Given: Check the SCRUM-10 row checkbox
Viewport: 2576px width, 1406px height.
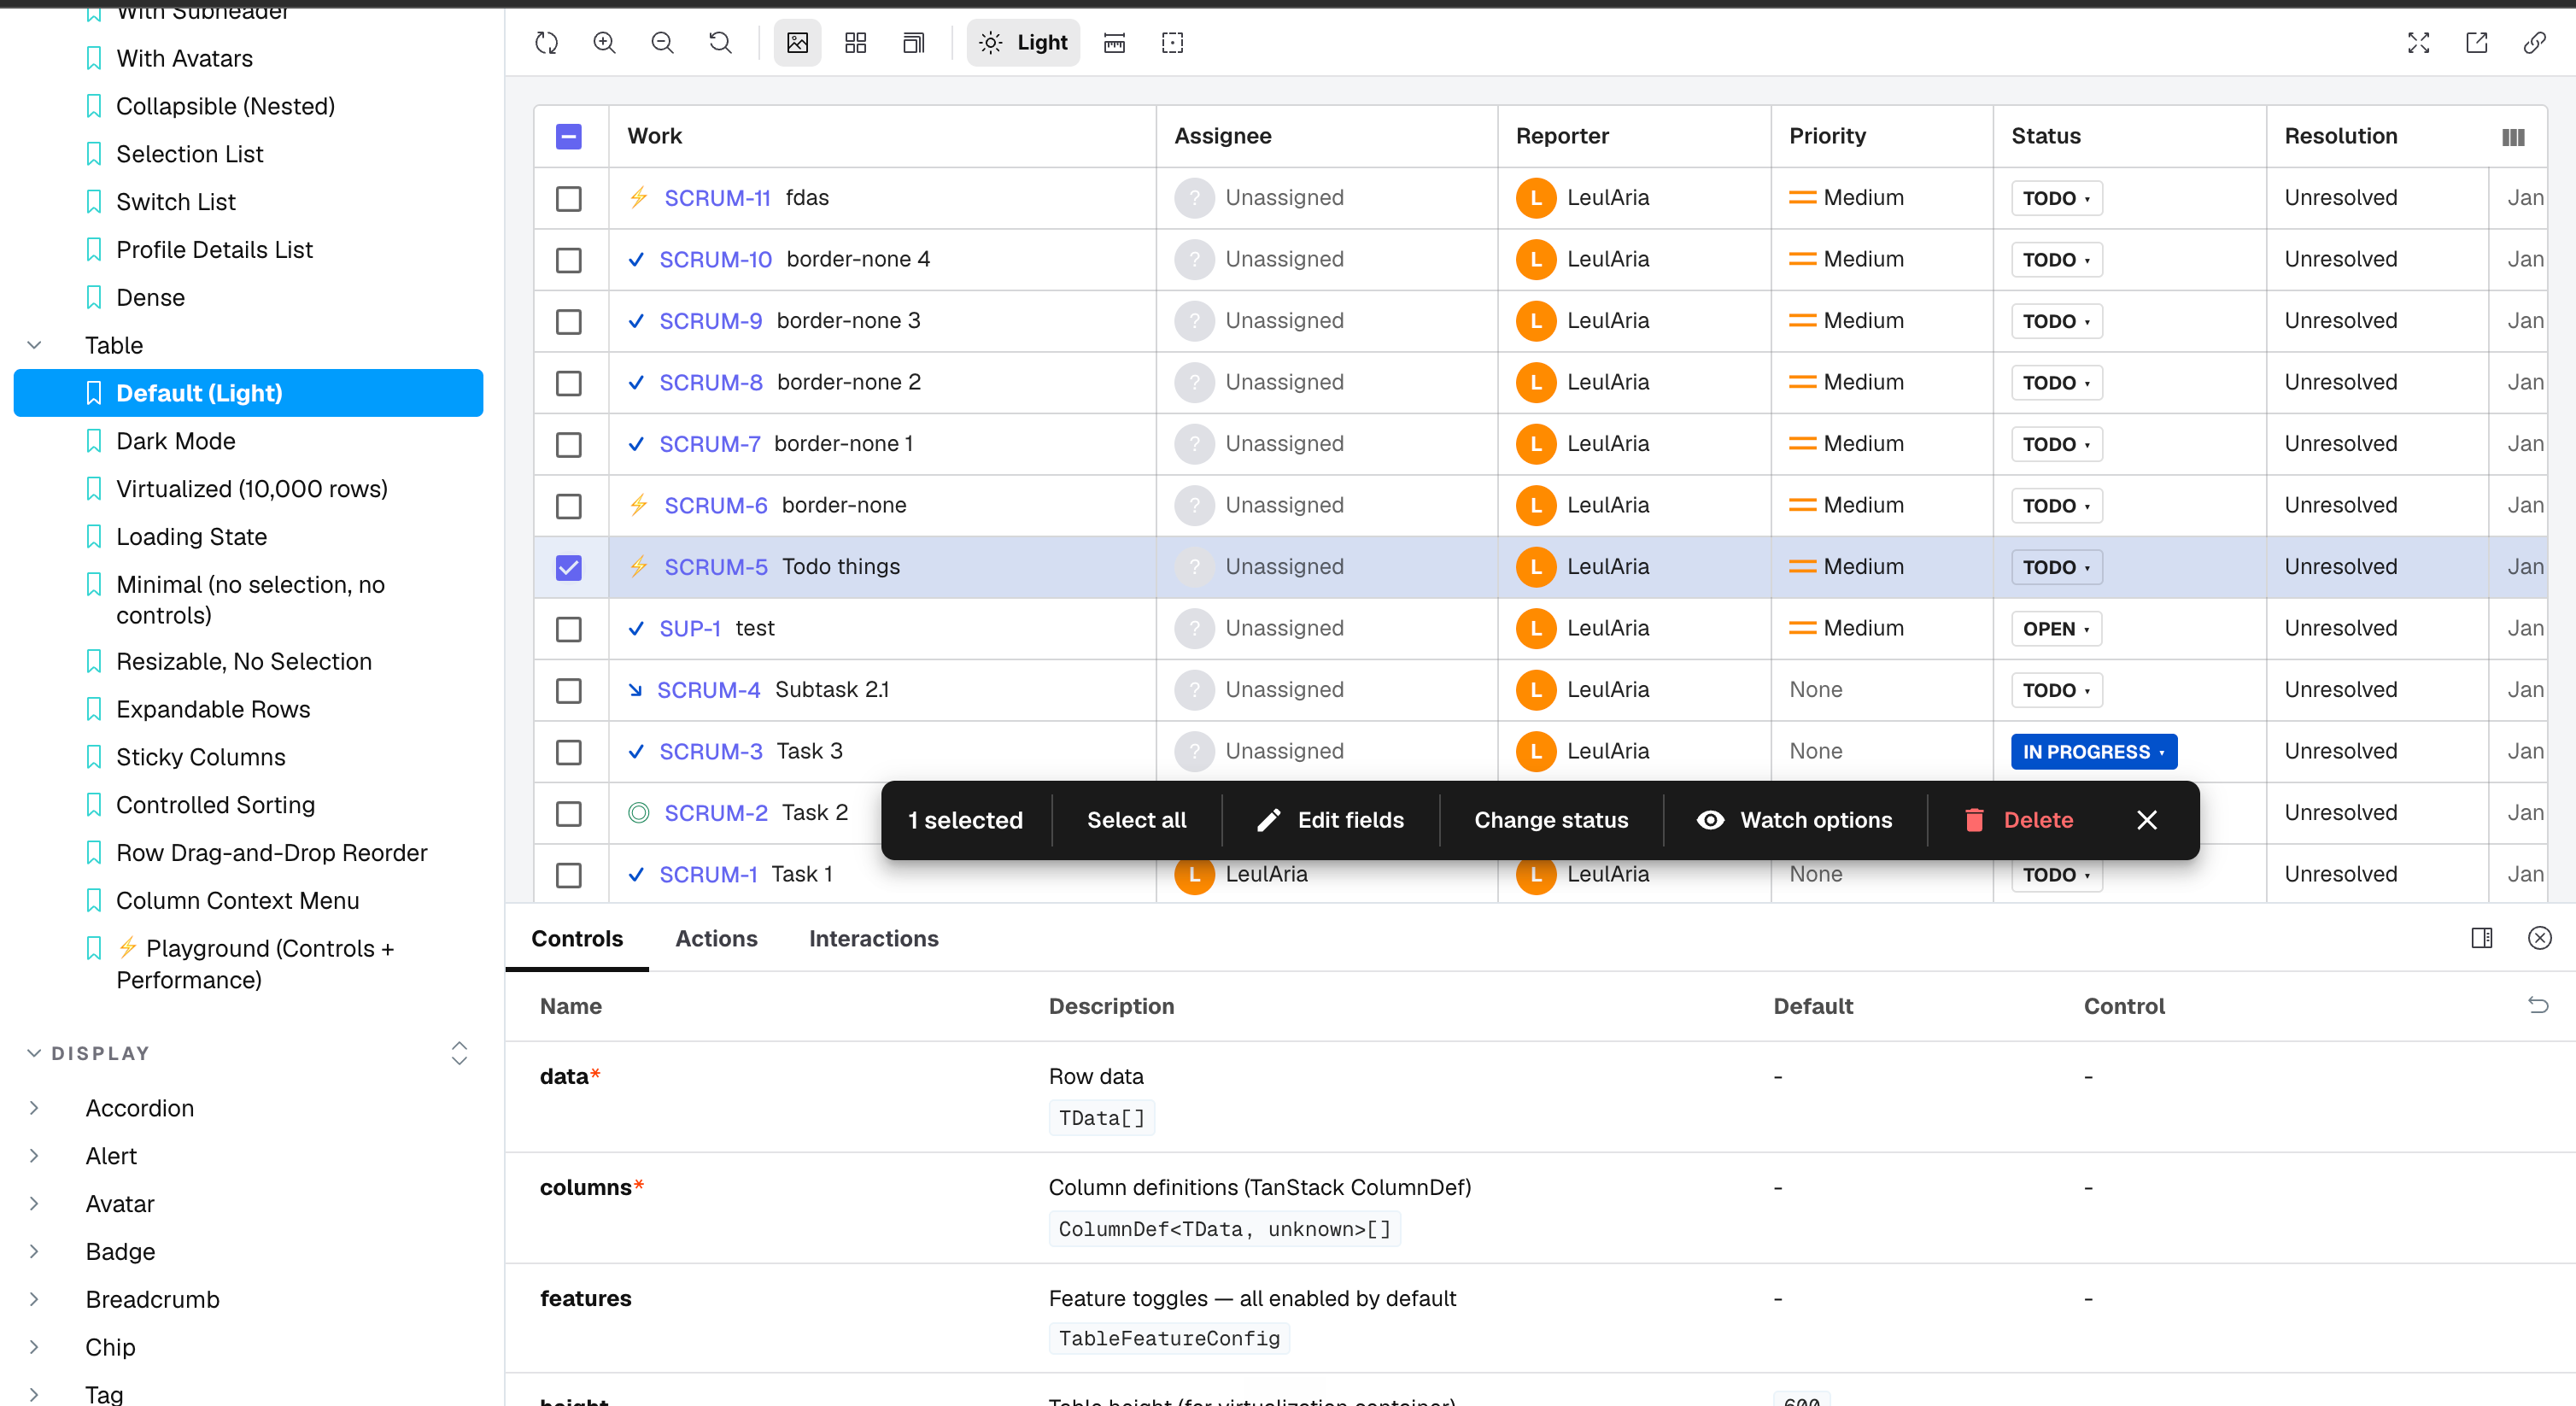Looking at the screenshot, I should pyautogui.click(x=568, y=260).
